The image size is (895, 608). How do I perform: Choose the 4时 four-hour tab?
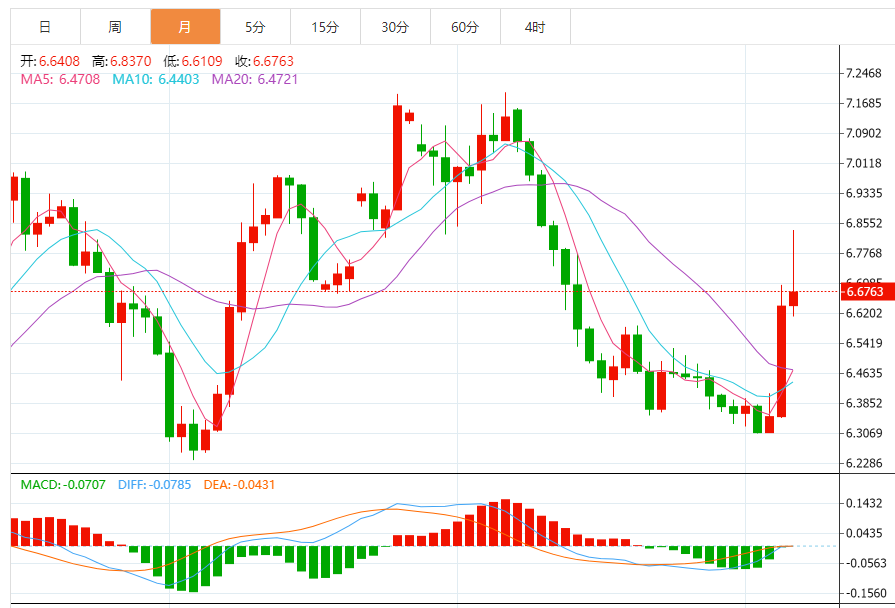pos(535,27)
